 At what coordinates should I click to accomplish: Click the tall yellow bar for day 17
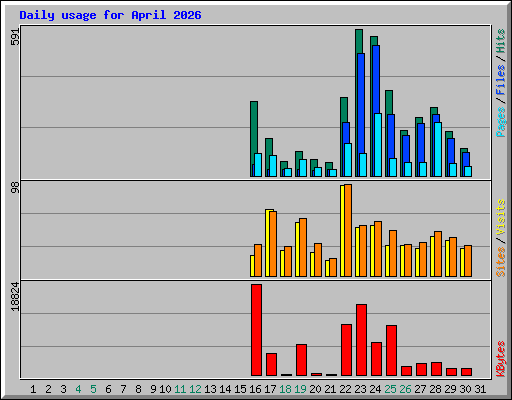tap(268, 243)
